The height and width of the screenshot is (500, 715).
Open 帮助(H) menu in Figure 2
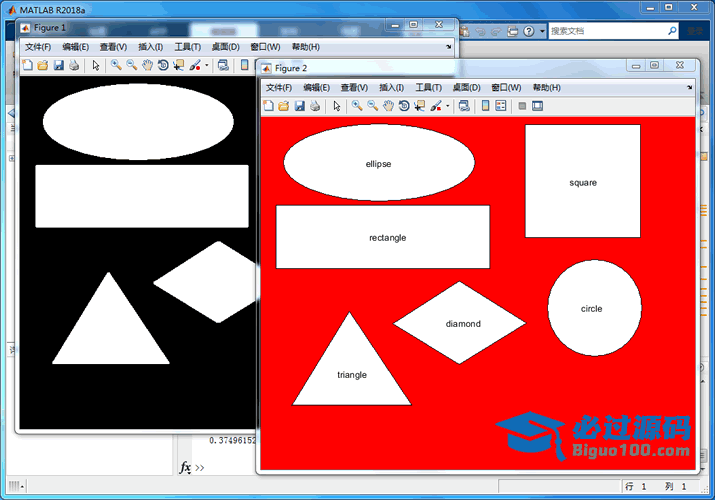(x=546, y=88)
